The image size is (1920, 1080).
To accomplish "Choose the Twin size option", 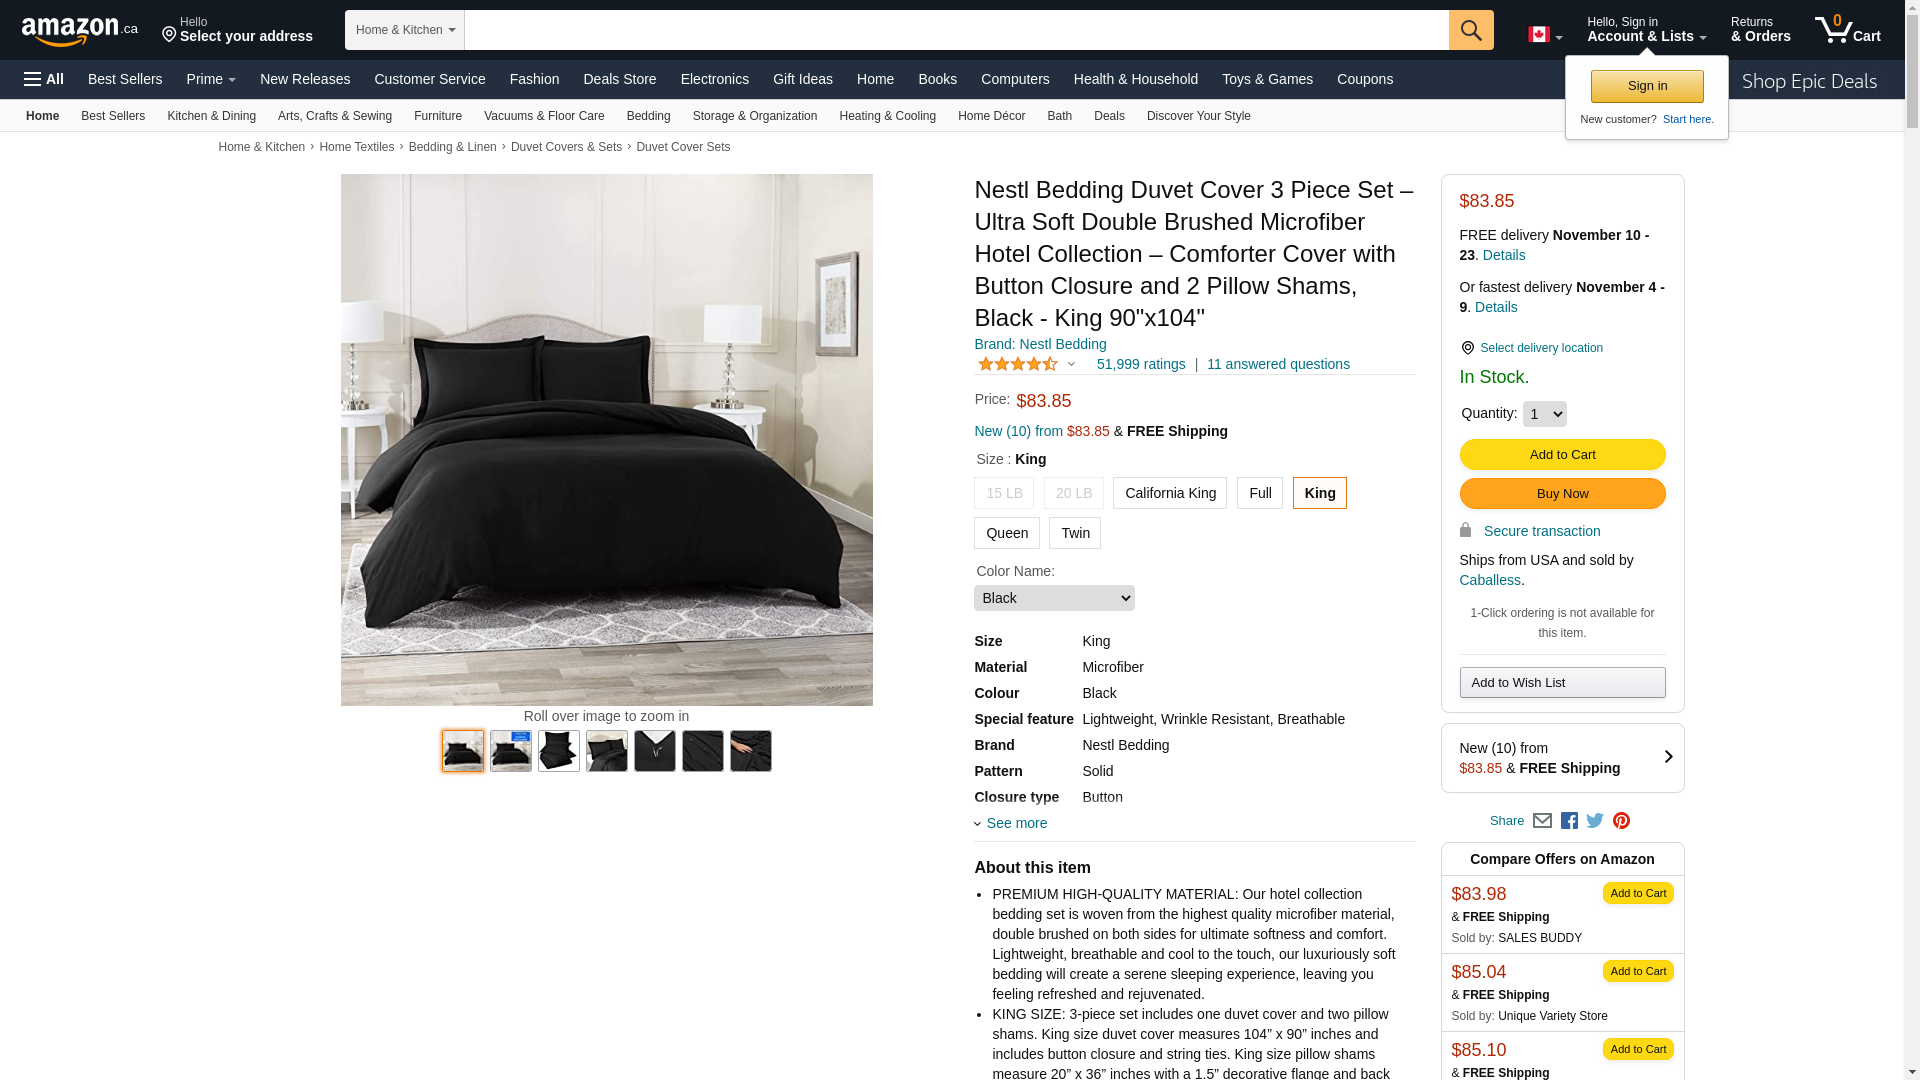I will 1075,533.
